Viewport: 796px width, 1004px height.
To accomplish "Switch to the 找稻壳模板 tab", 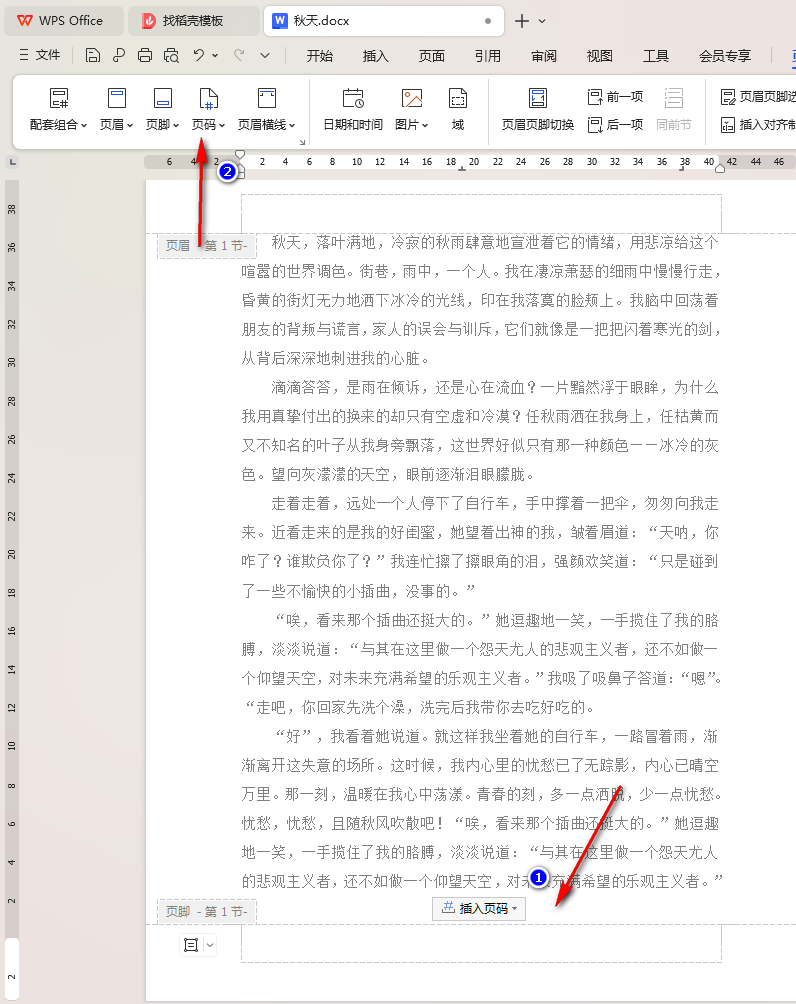I will tap(193, 20).
